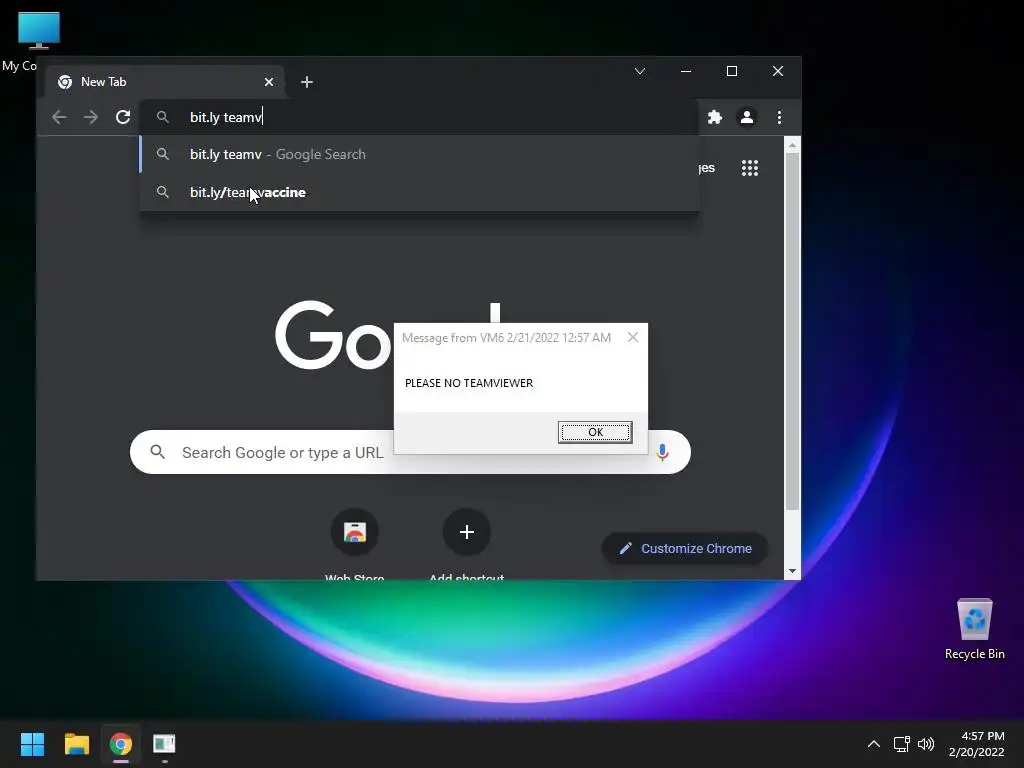The height and width of the screenshot is (768, 1024).
Task: Click the Customize Chrome button
Action: [x=684, y=549]
